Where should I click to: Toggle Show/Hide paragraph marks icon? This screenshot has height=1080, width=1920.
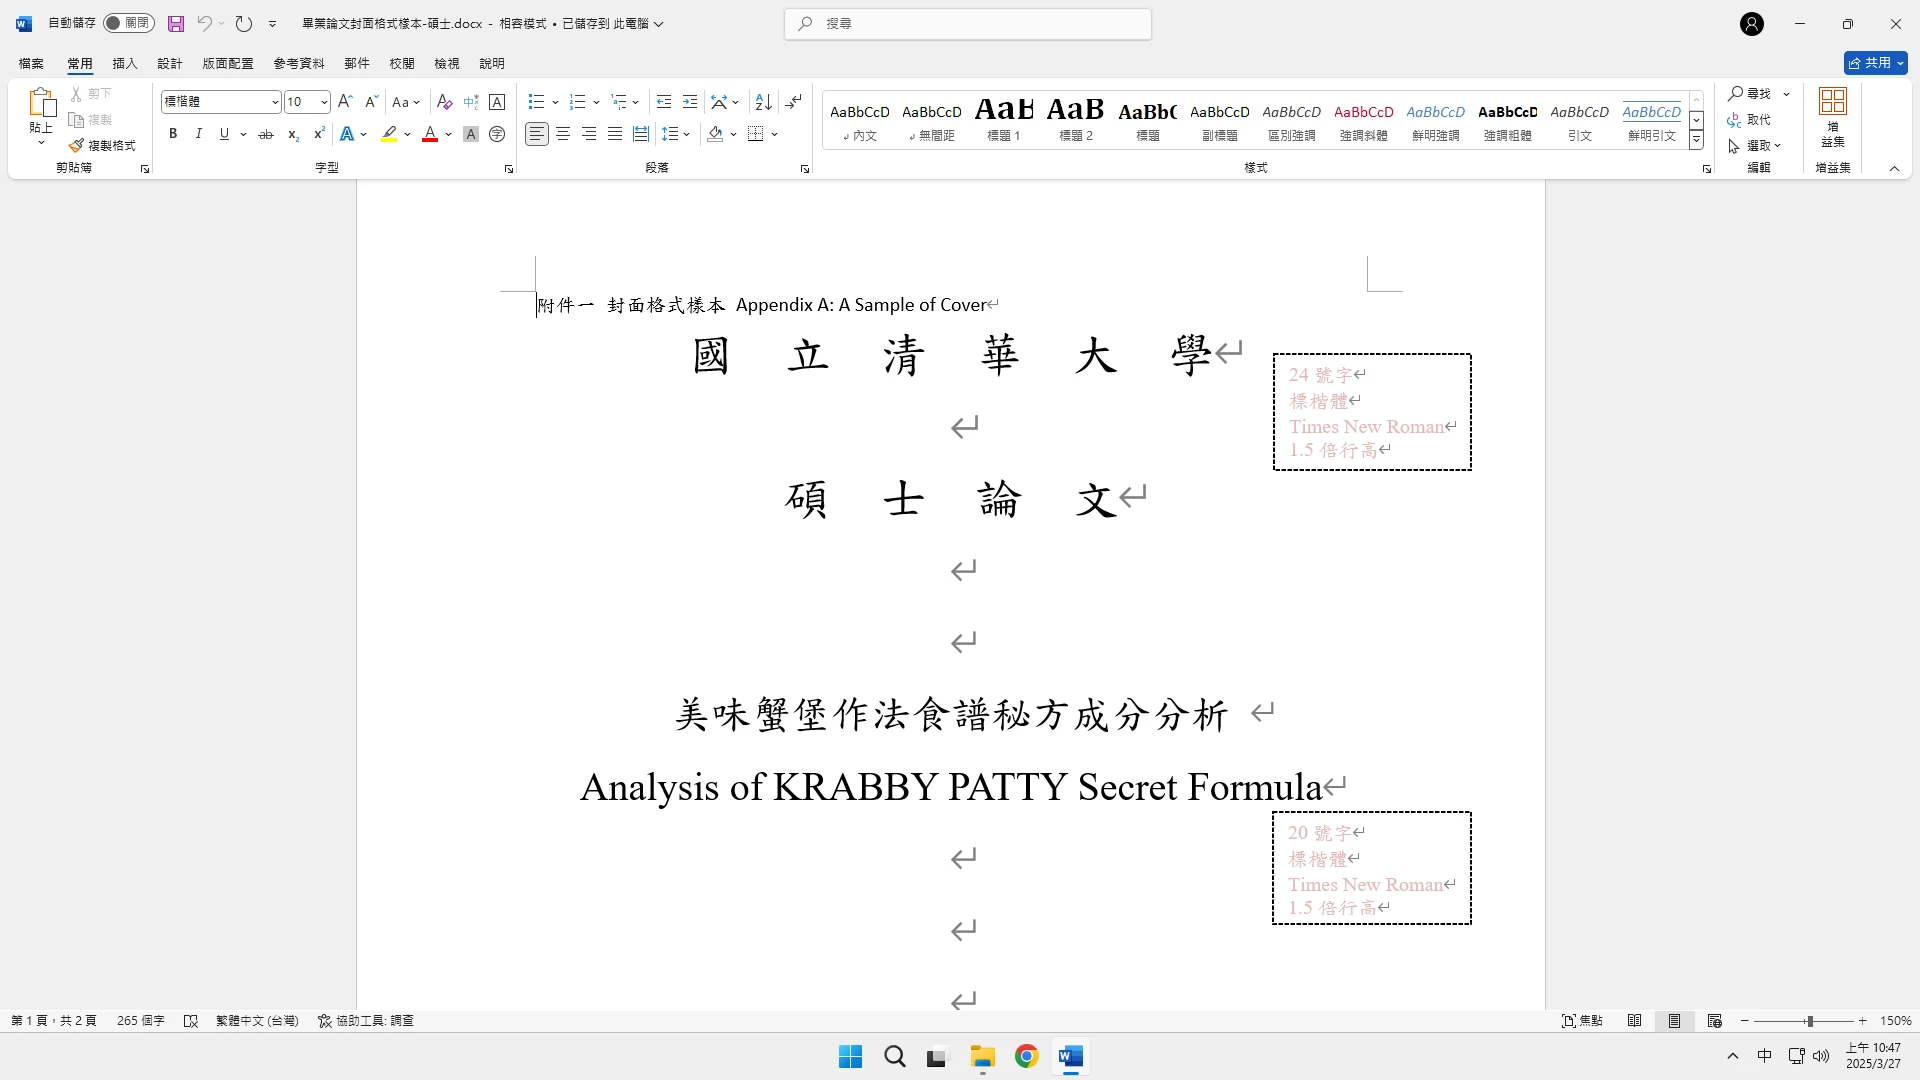pyautogui.click(x=794, y=102)
